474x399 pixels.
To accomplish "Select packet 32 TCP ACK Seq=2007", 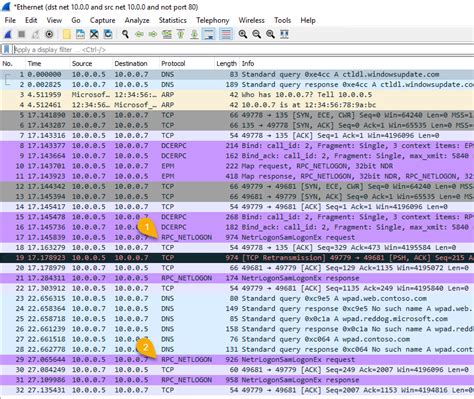I will coord(237,390).
